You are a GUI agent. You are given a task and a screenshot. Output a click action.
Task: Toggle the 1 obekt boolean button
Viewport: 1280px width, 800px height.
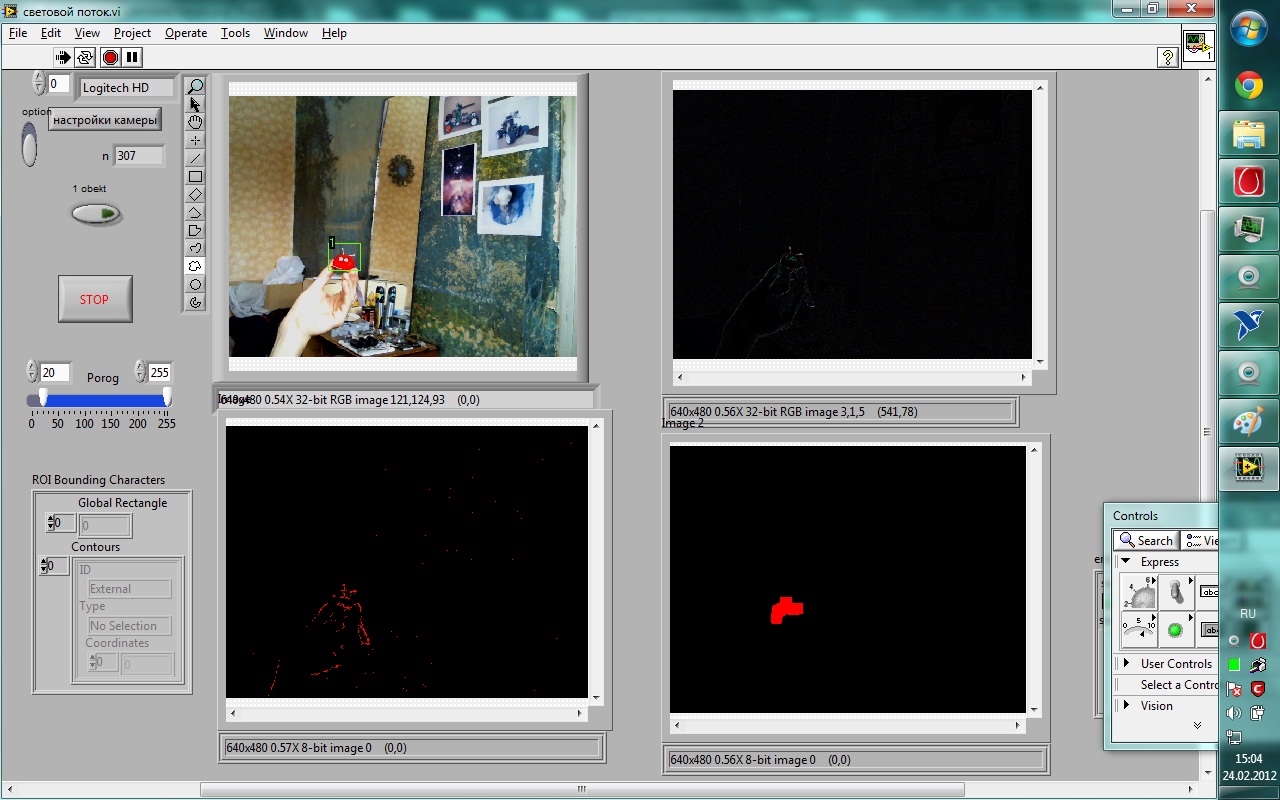(x=96, y=213)
